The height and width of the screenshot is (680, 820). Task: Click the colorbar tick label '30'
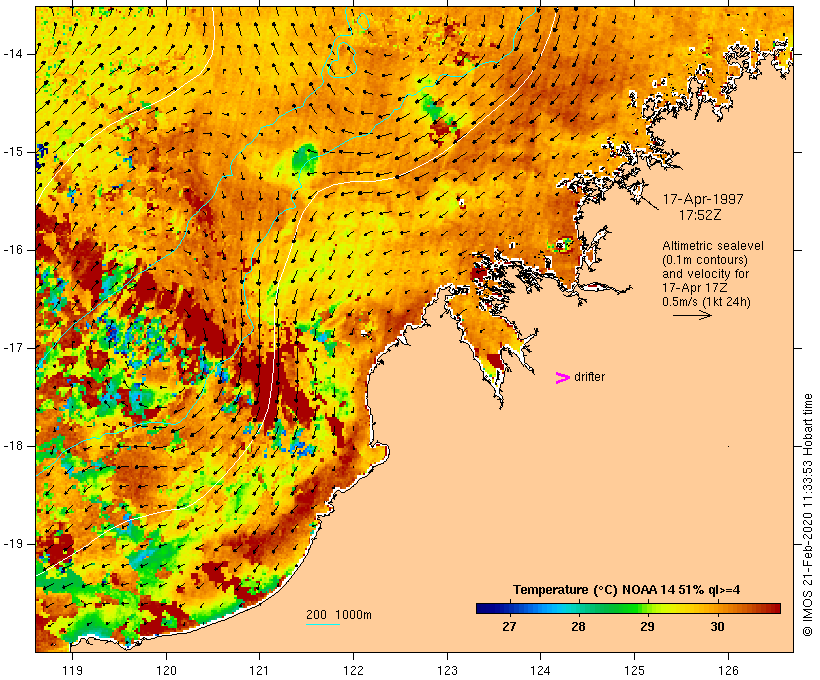click(x=717, y=627)
